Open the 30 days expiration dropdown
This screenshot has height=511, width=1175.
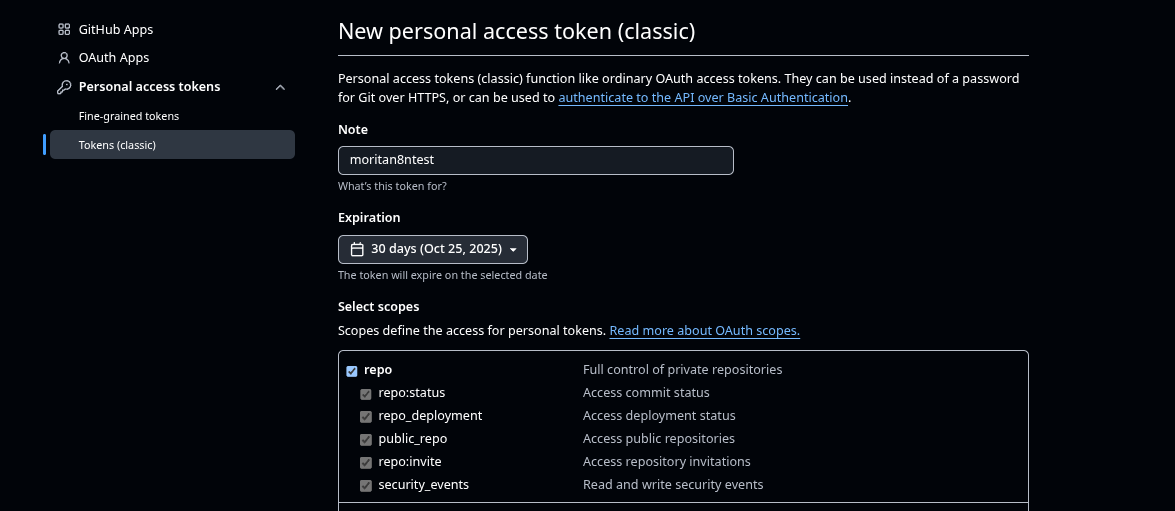click(x=433, y=249)
